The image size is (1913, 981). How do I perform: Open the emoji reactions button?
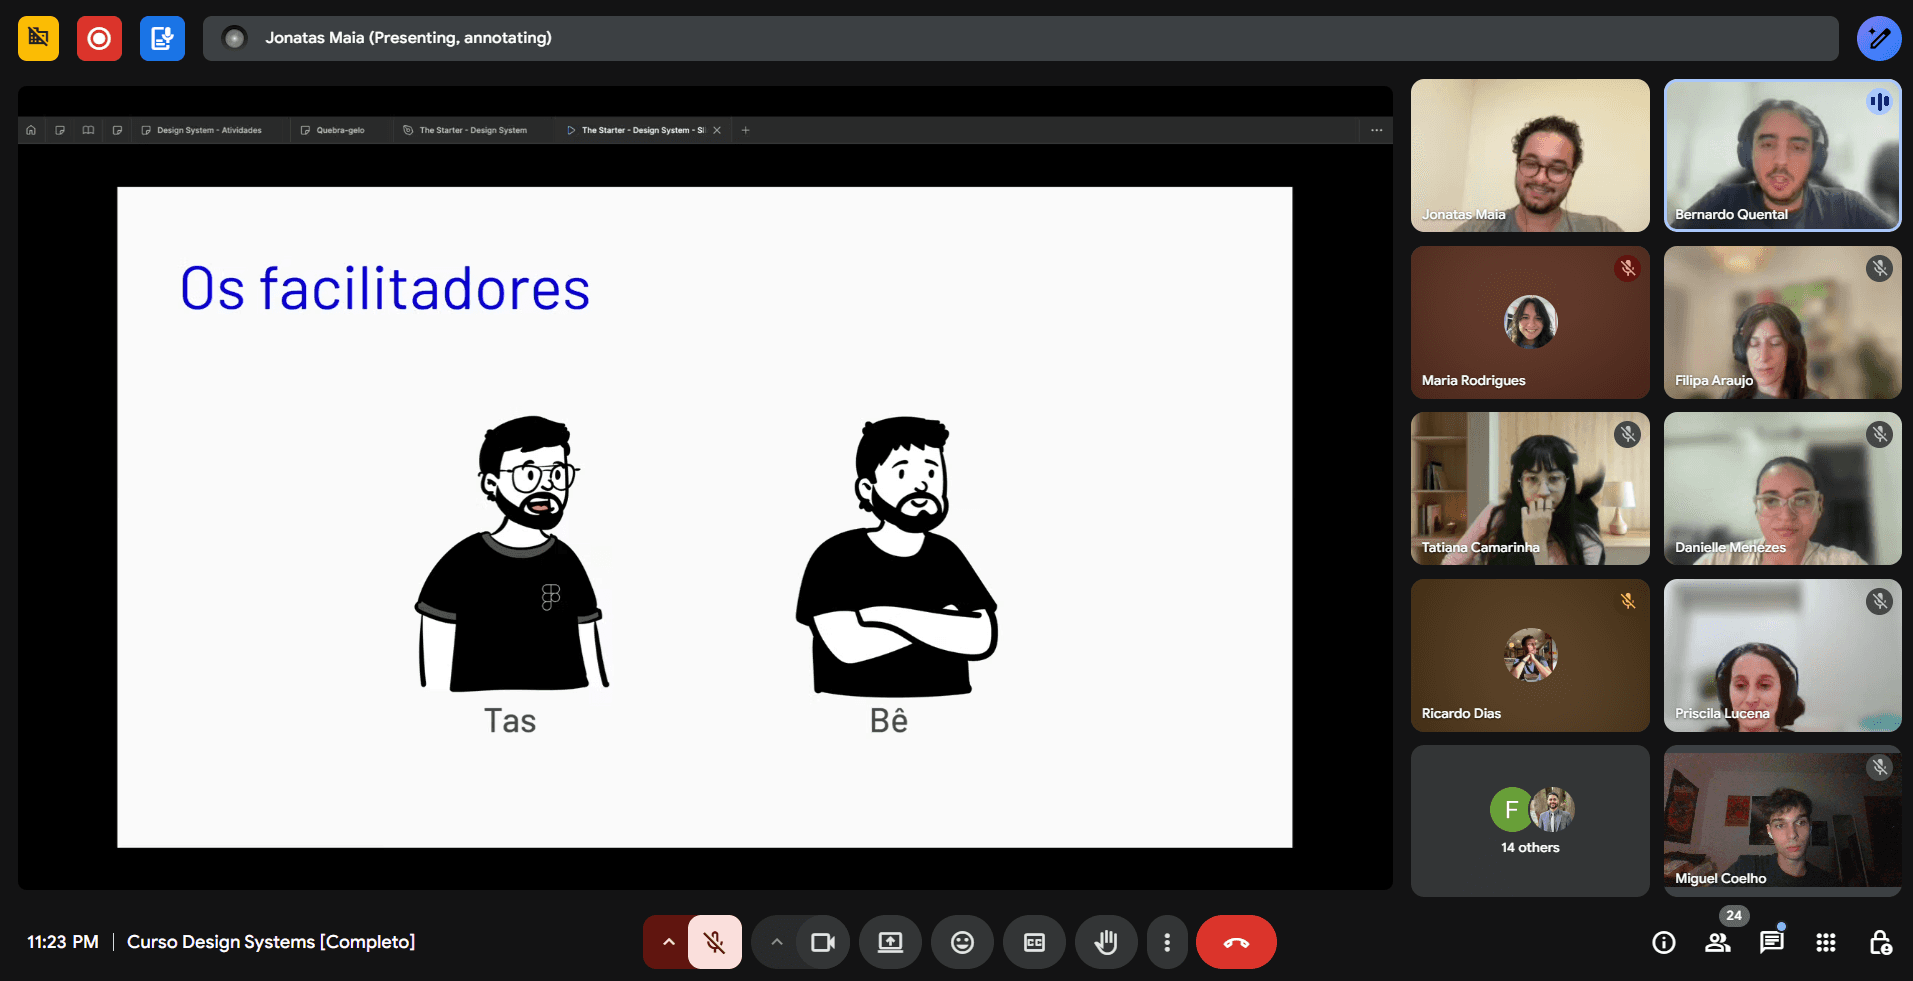pyautogui.click(x=962, y=942)
